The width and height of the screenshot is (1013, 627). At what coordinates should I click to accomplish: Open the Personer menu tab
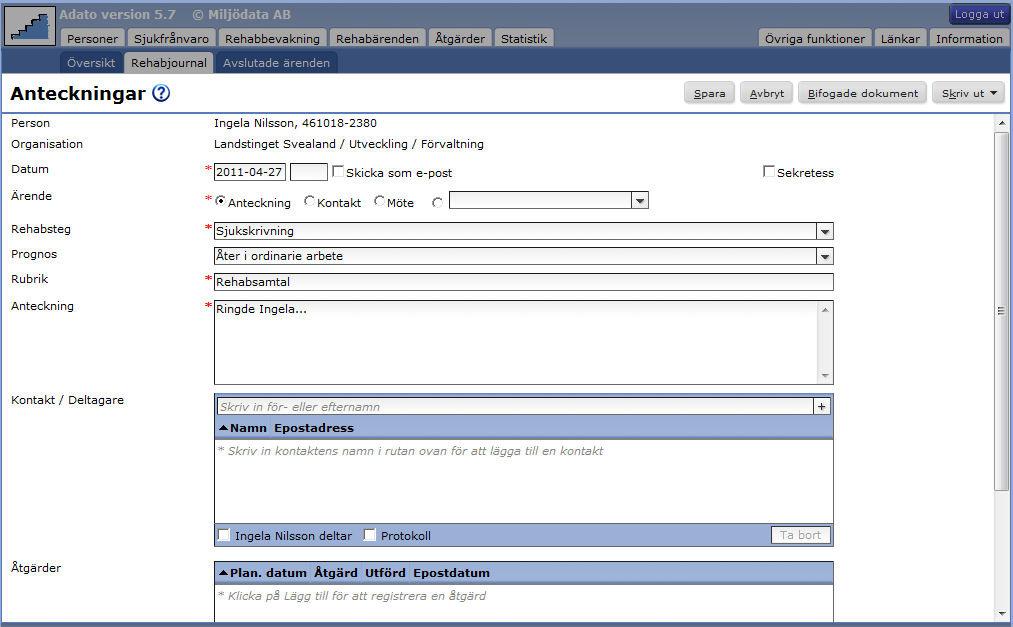coord(92,39)
